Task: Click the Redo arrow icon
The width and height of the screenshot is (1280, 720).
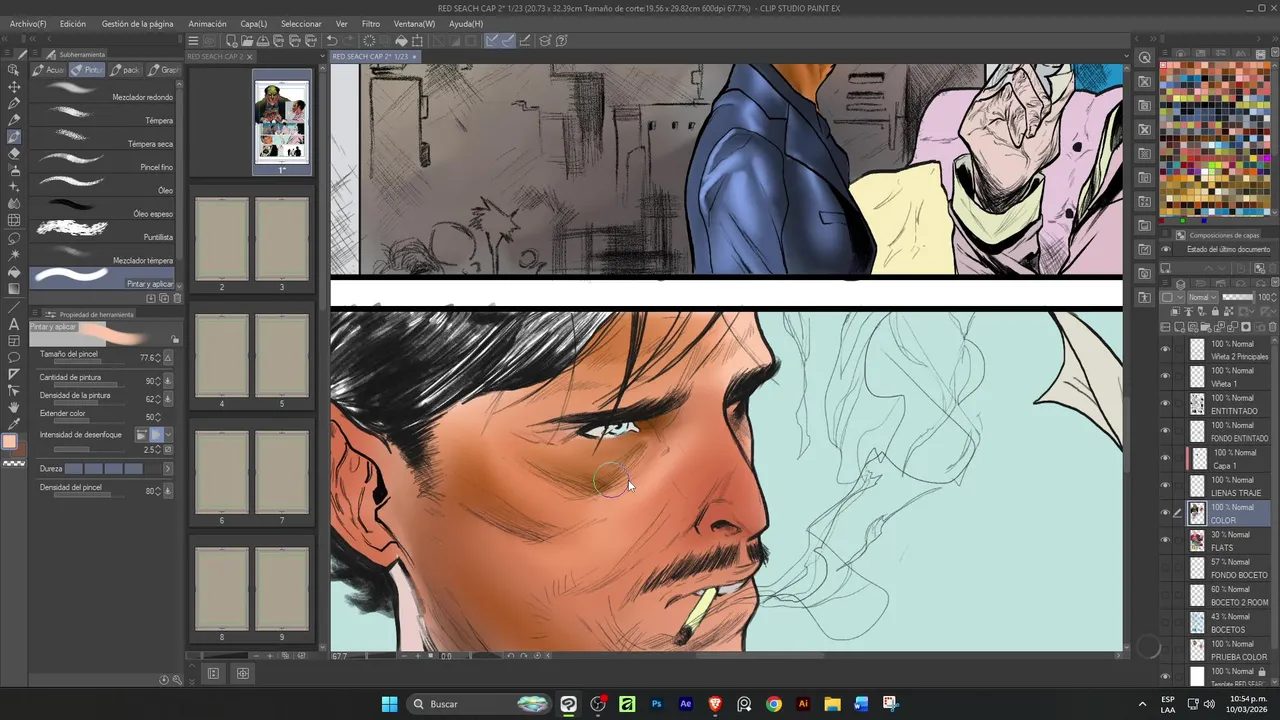Action: 348,41
